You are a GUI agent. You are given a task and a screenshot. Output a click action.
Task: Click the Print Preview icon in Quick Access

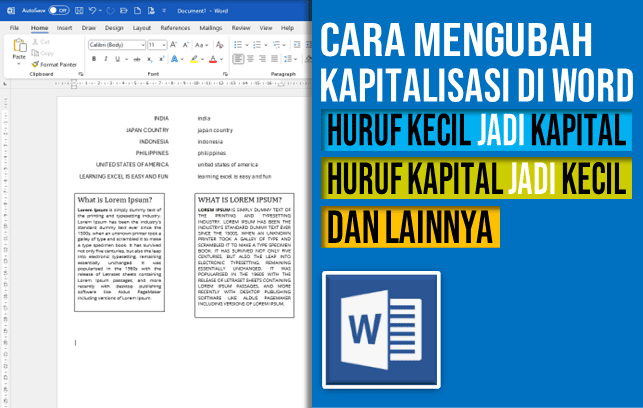(x=151, y=11)
